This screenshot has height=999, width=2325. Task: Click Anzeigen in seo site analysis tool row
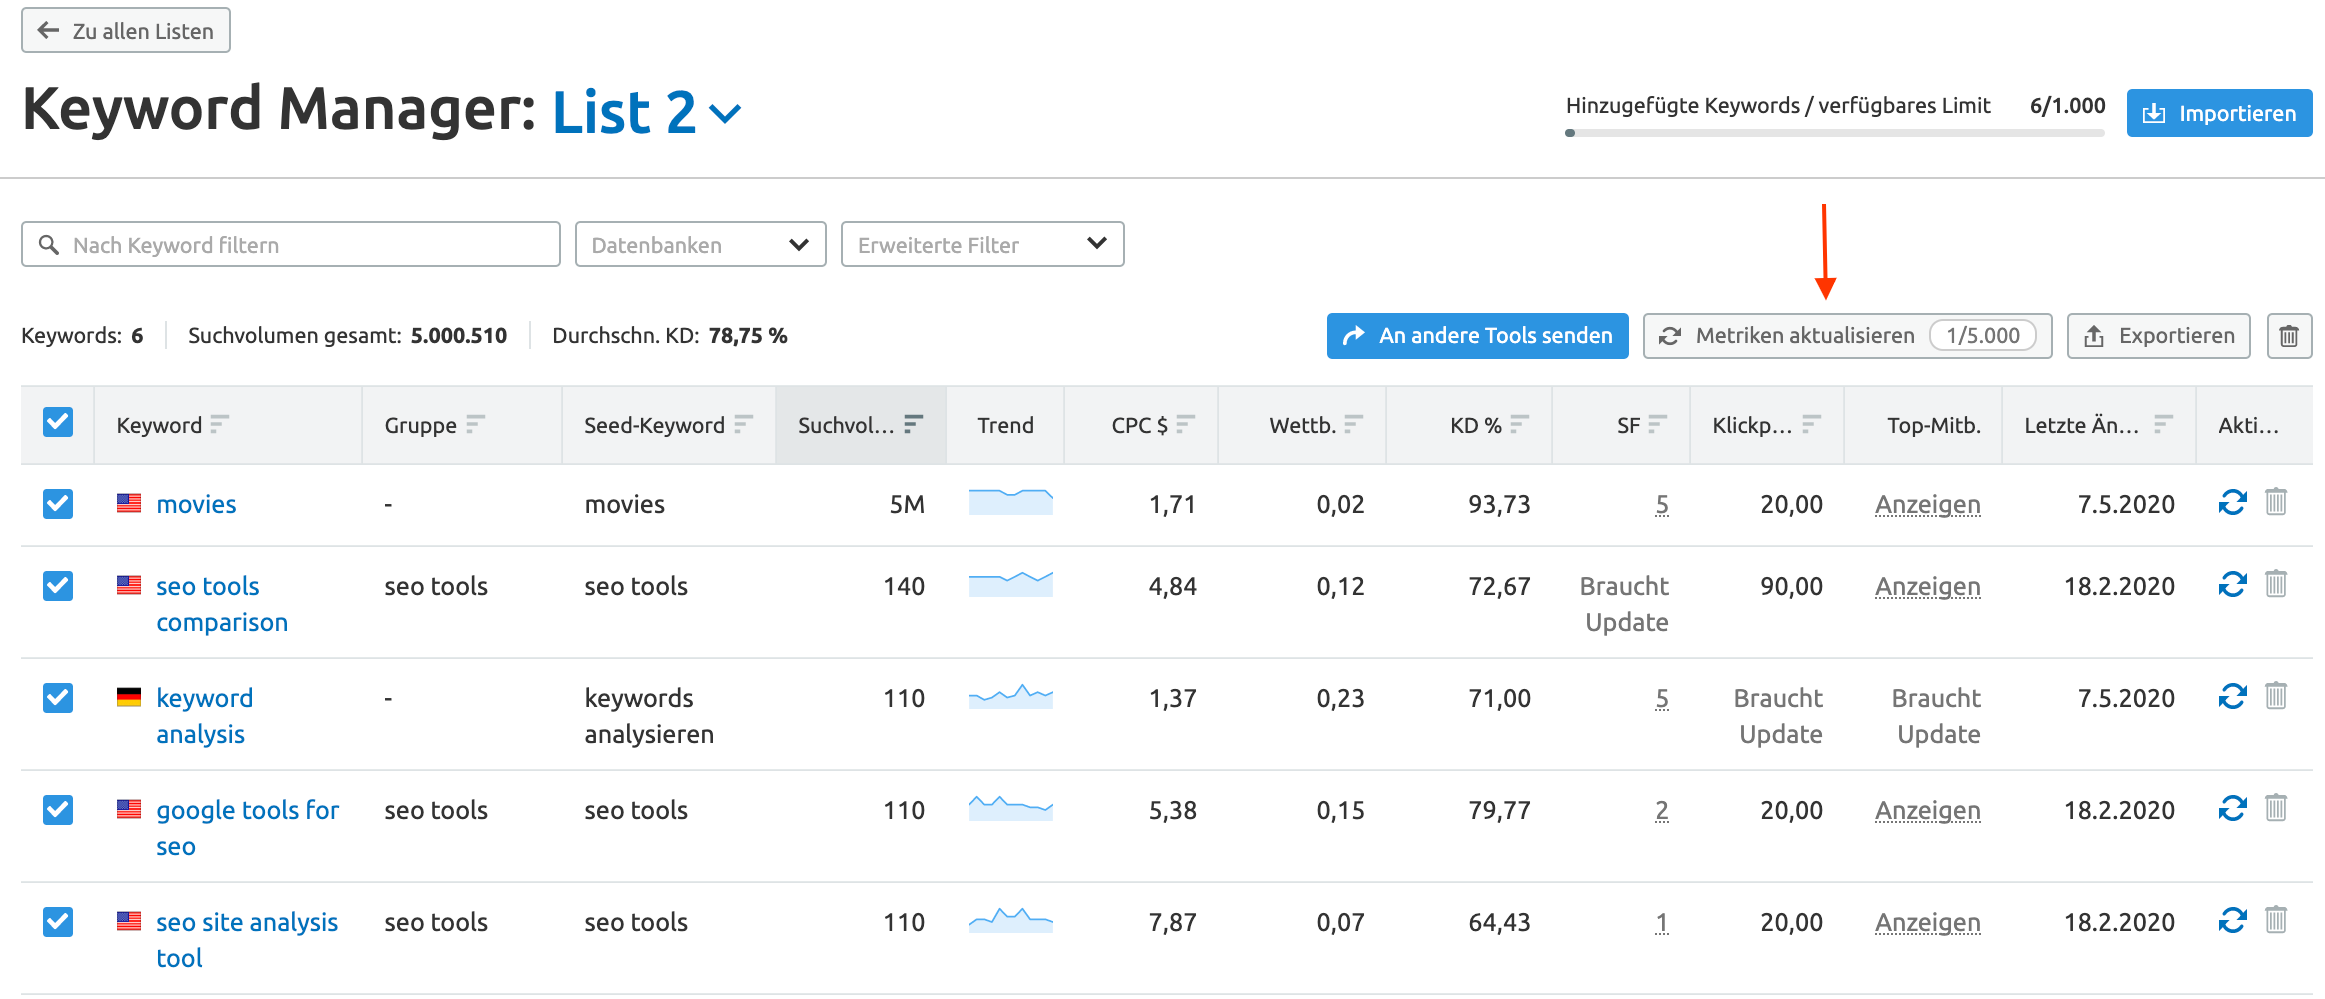click(x=1927, y=922)
